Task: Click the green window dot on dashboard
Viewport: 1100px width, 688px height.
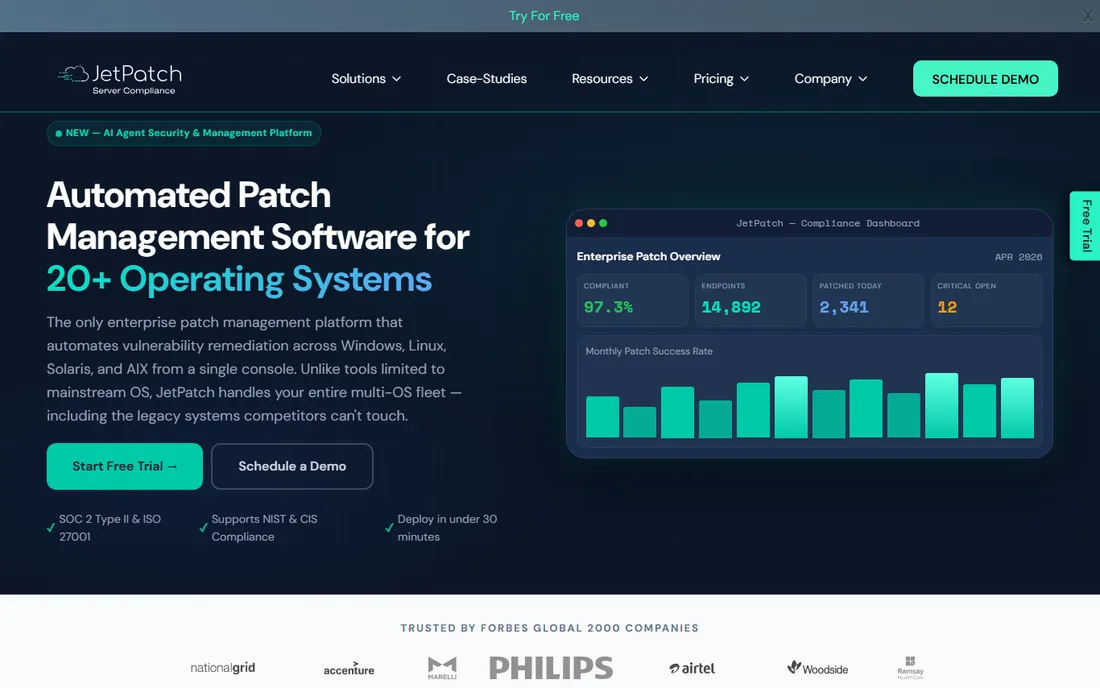Action: [x=603, y=223]
